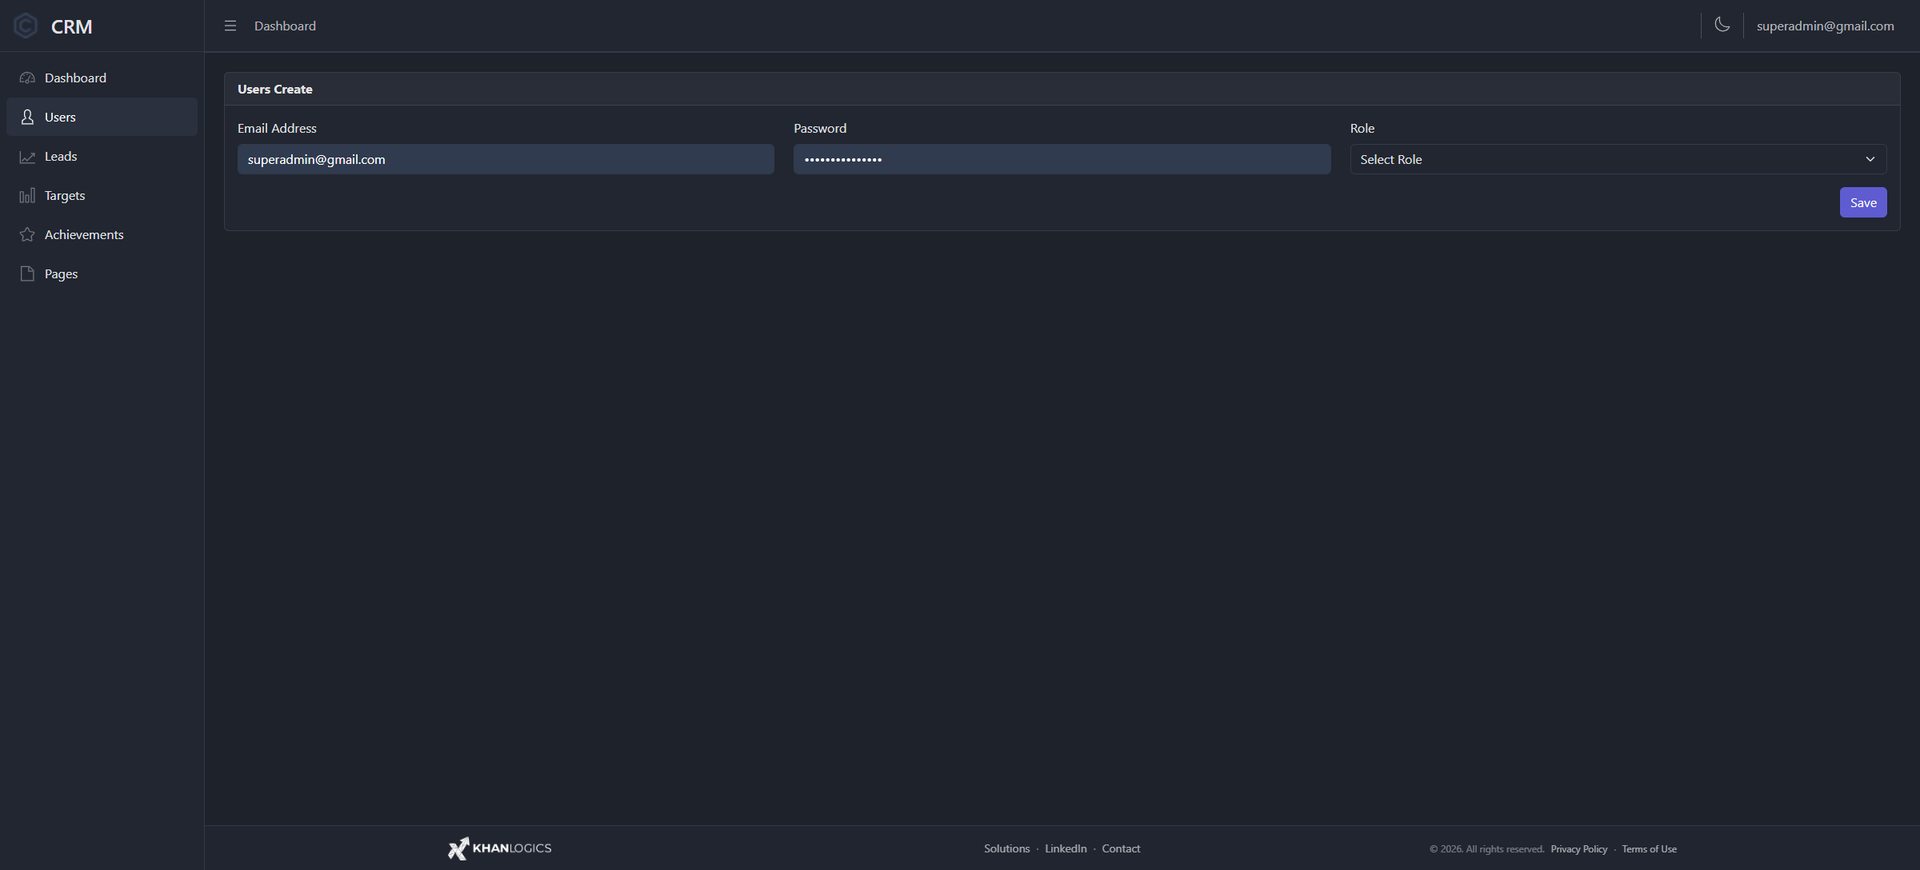Open the superadmin@gmail.com account menu
The height and width of the screenshot is (870, 1920).
(1825, 26)
